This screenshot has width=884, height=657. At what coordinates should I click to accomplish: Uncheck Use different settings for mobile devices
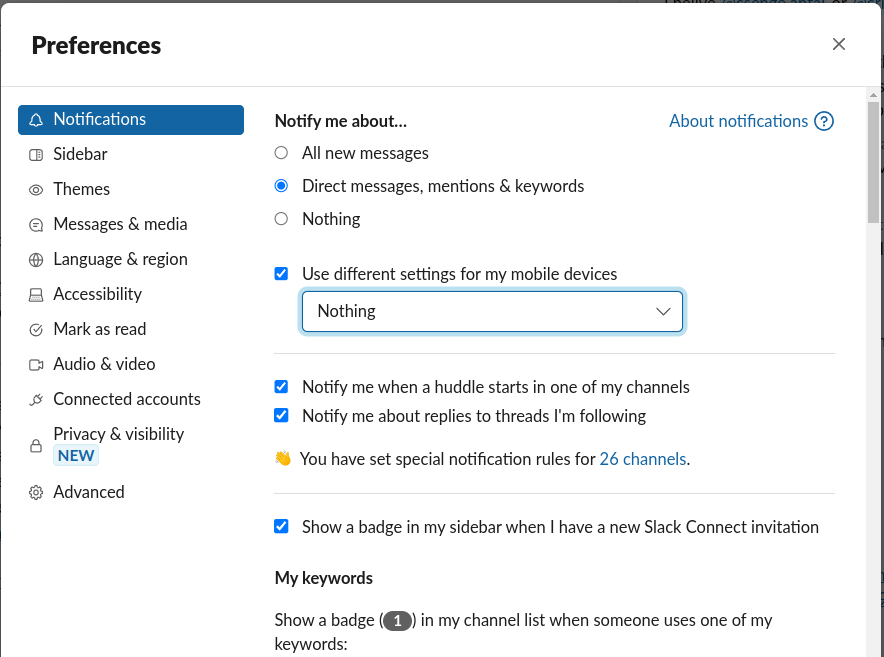(281, 274)
